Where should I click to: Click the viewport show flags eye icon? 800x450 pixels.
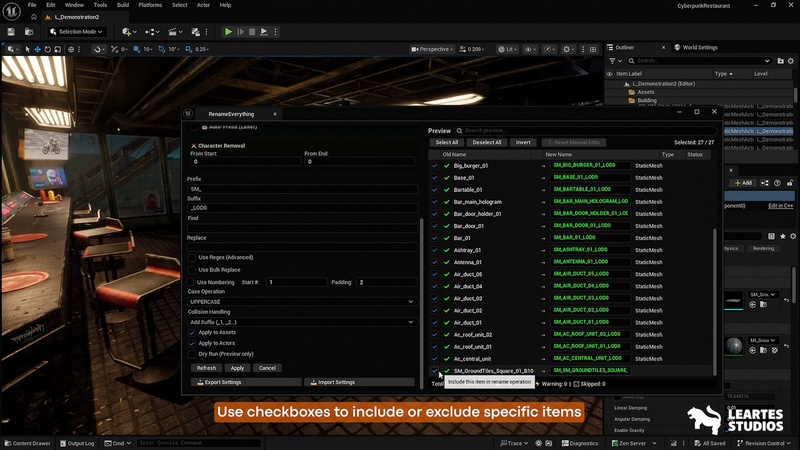[530, 49]
